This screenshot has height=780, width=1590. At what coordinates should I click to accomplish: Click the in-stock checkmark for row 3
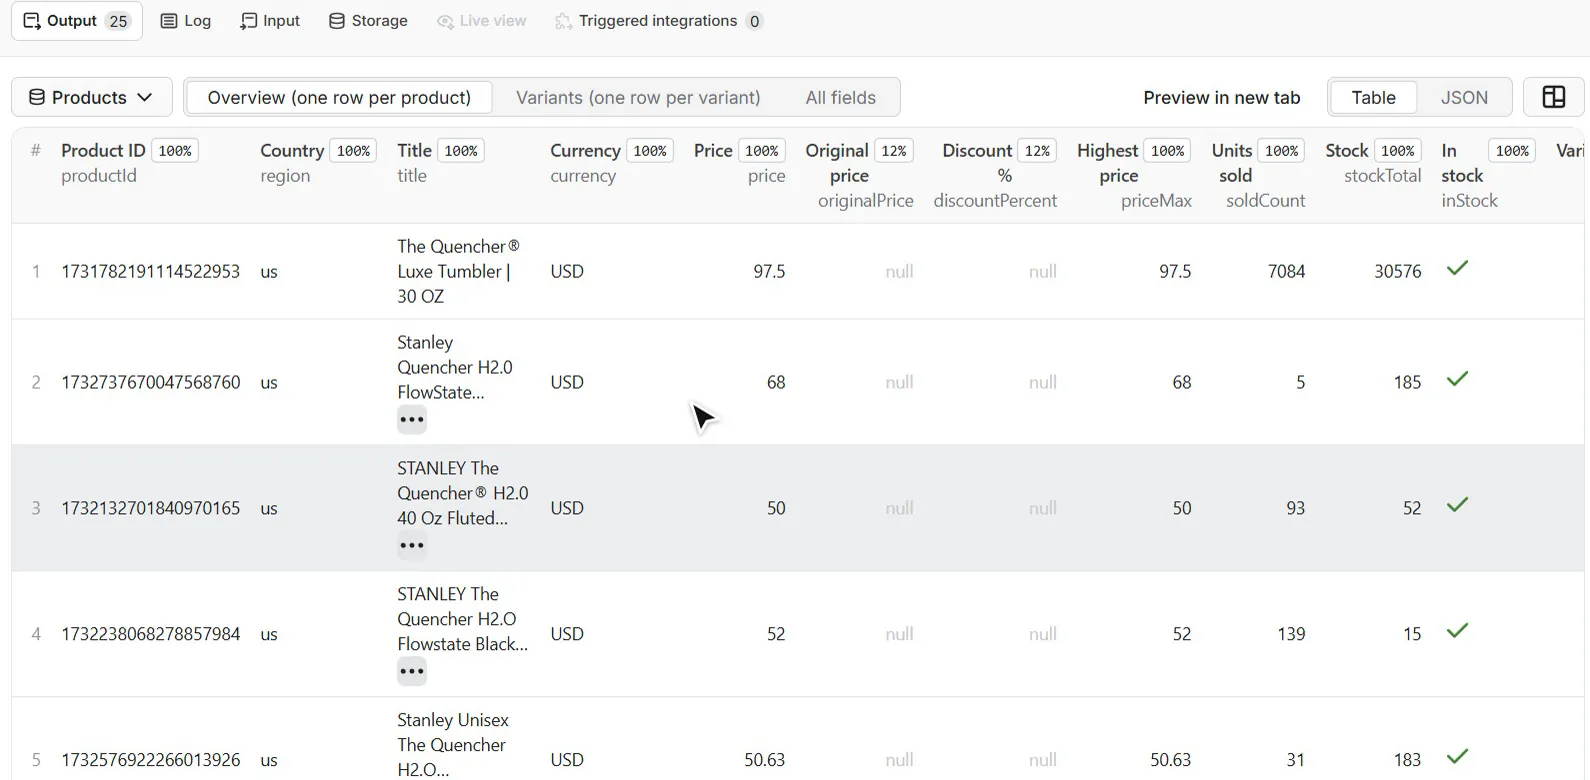(1457, 505)
